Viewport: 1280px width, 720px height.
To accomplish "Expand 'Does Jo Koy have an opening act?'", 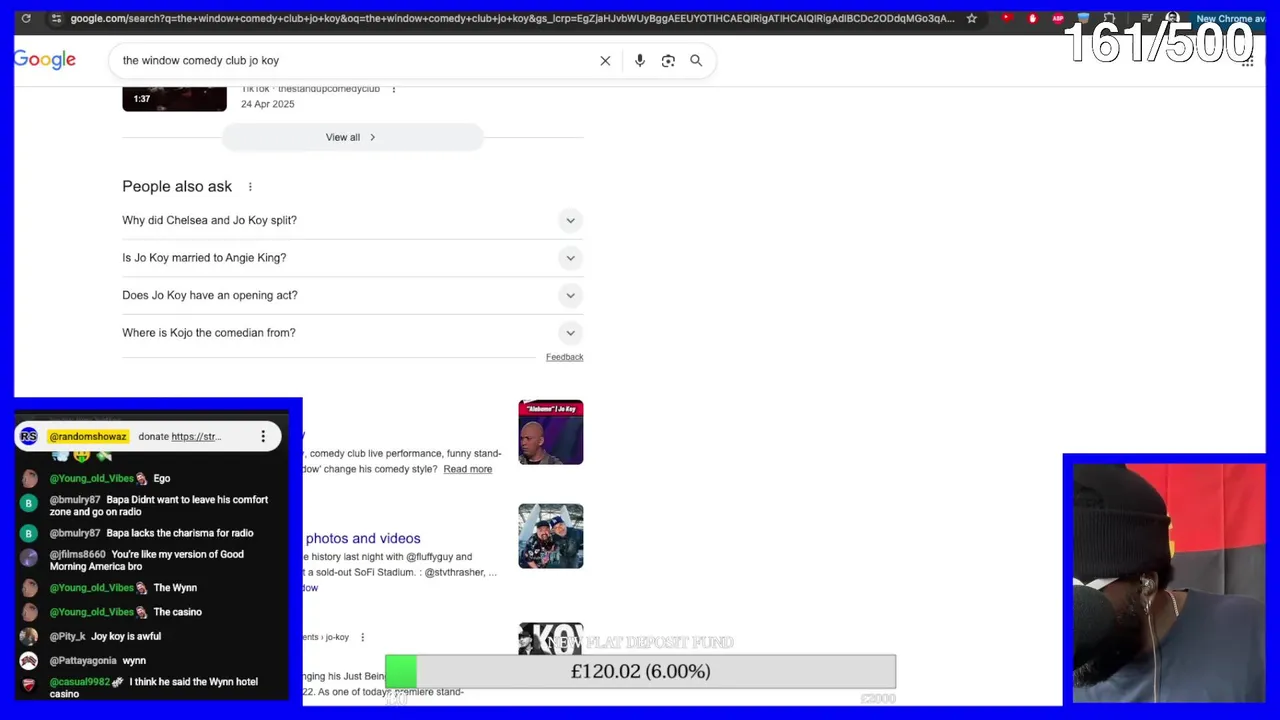I will [x=352, y=295].
